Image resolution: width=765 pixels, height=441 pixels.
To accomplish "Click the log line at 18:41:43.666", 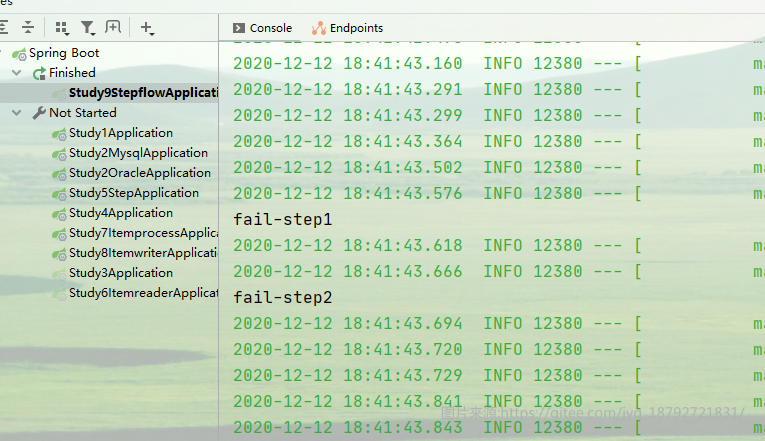I will 499,272.
